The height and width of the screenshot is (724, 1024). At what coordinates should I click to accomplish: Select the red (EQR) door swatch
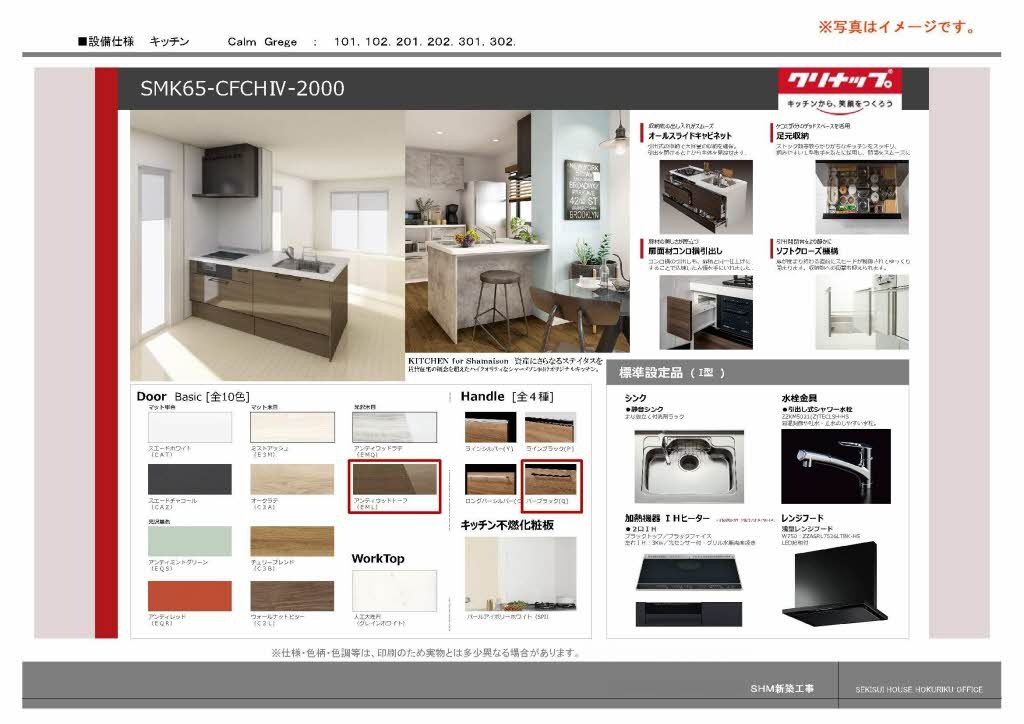189,596
